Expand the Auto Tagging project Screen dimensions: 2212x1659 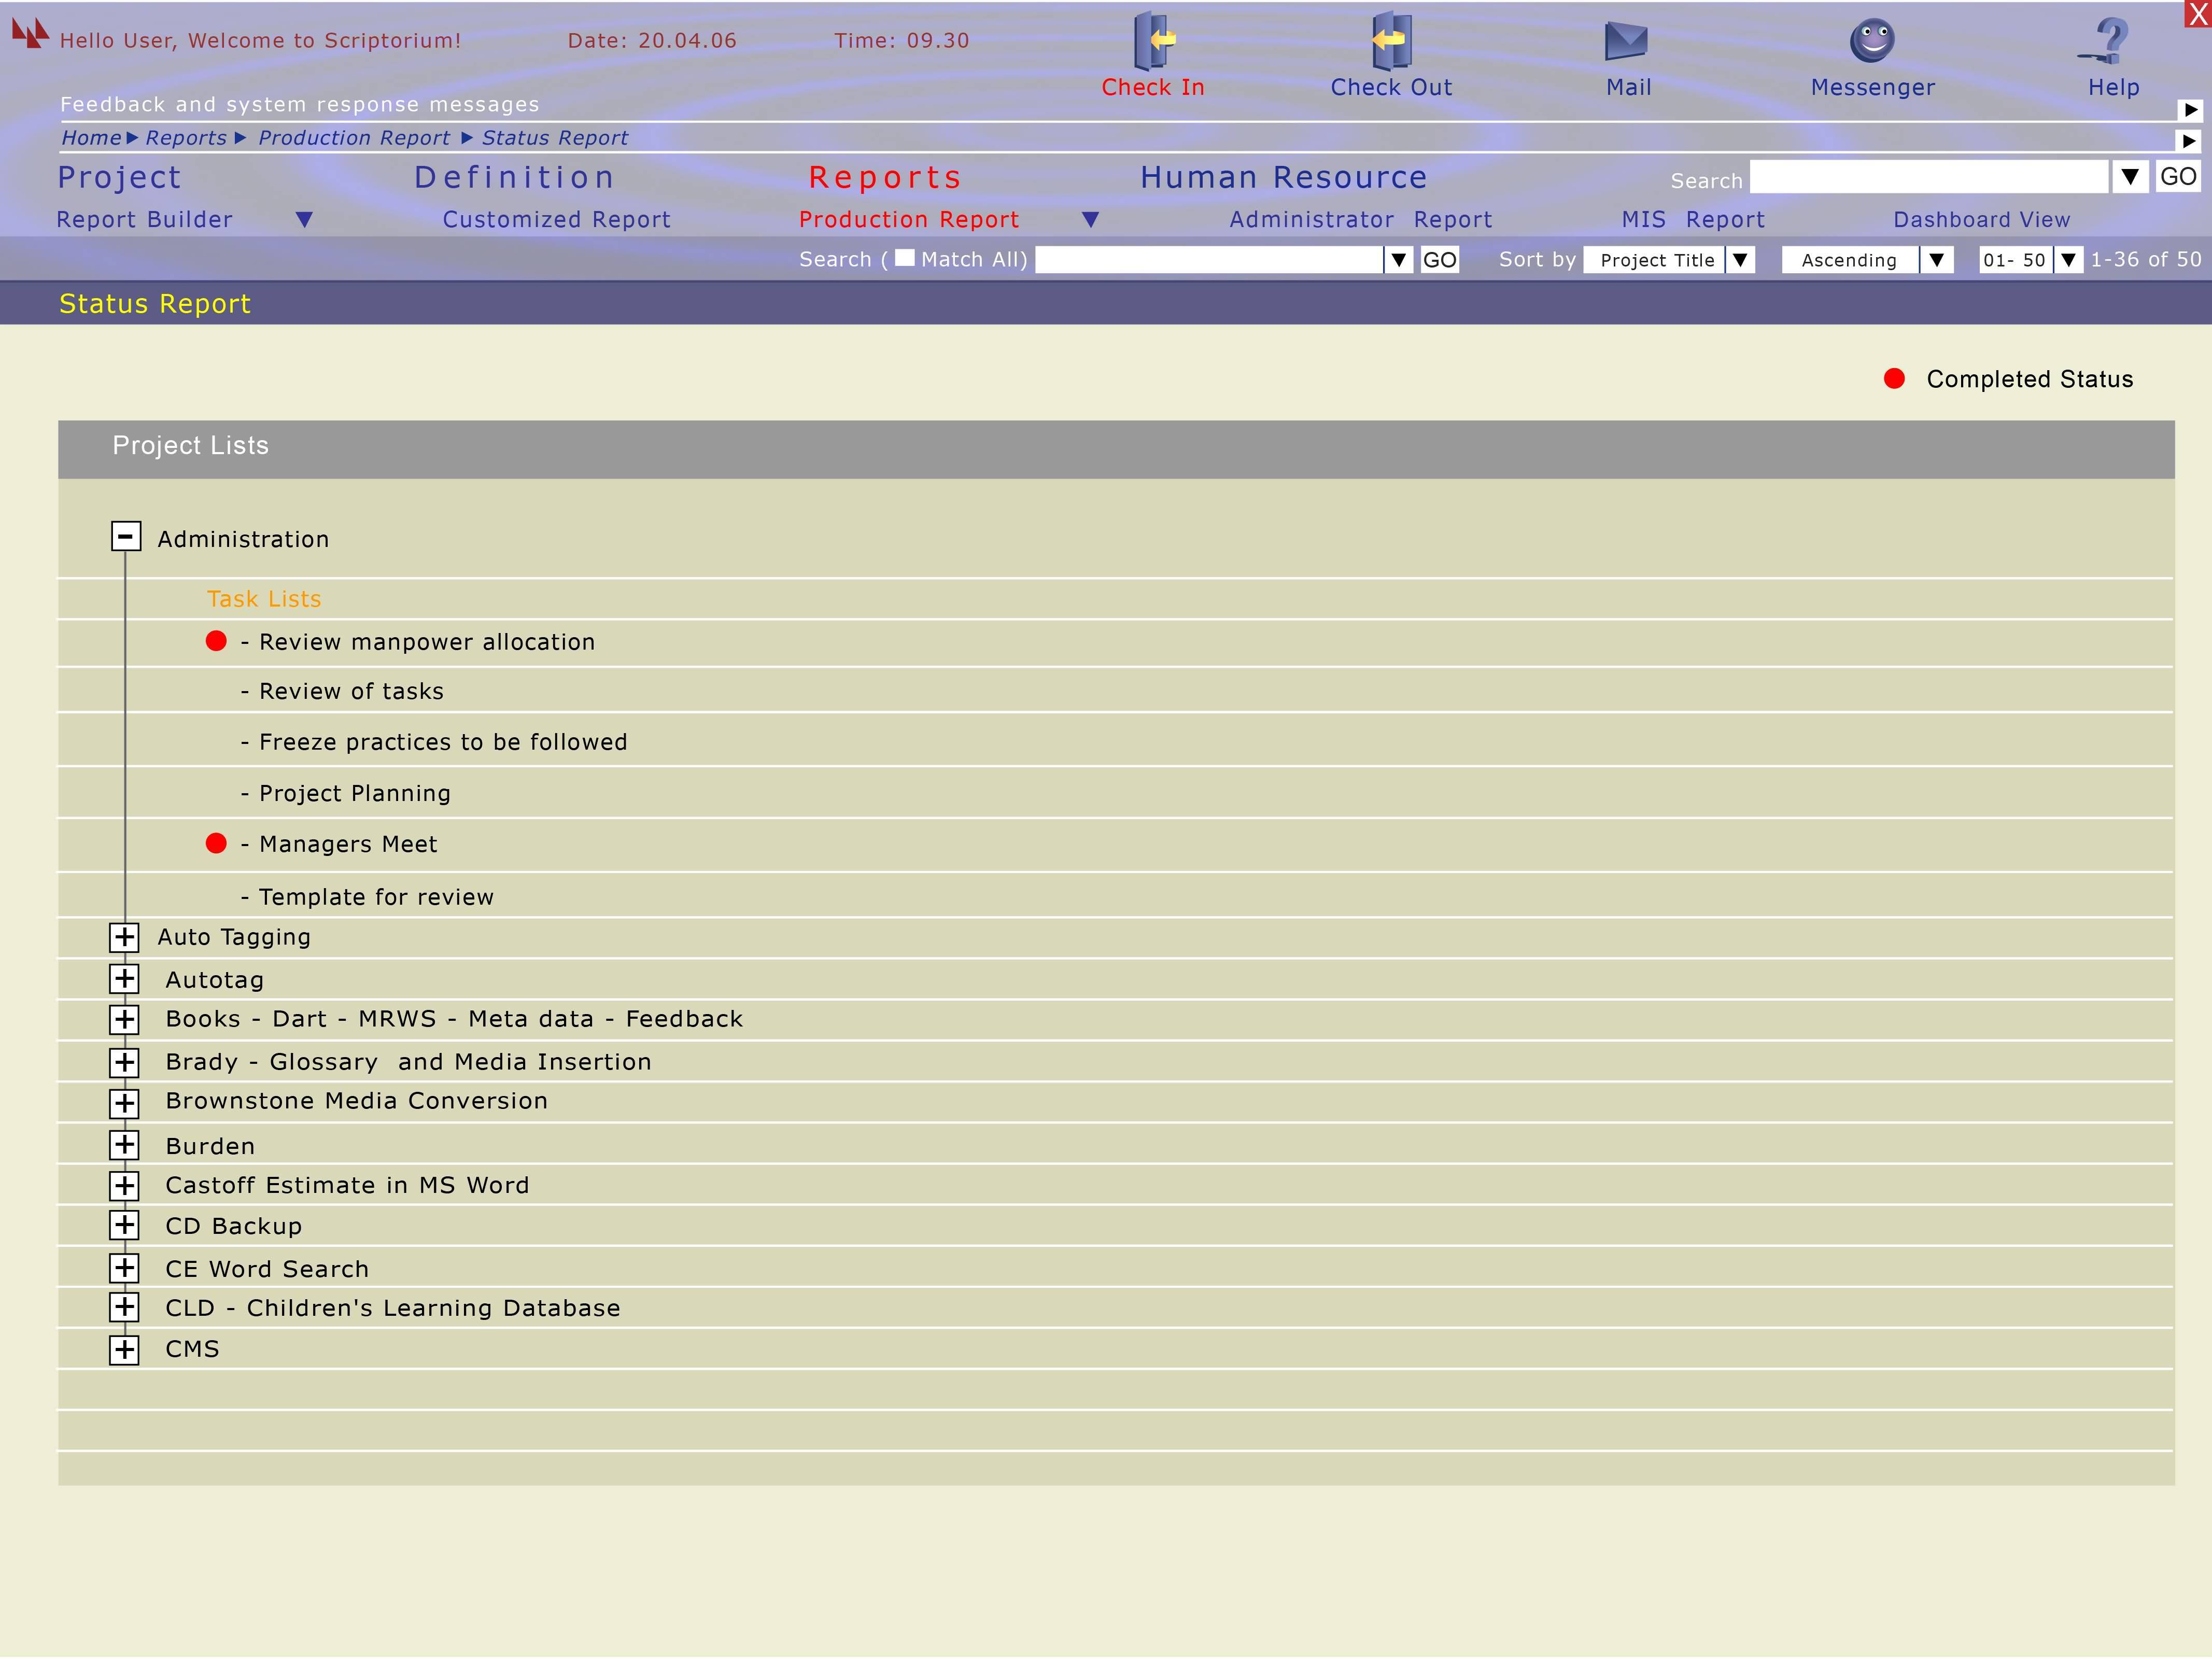tap(124, 937)
